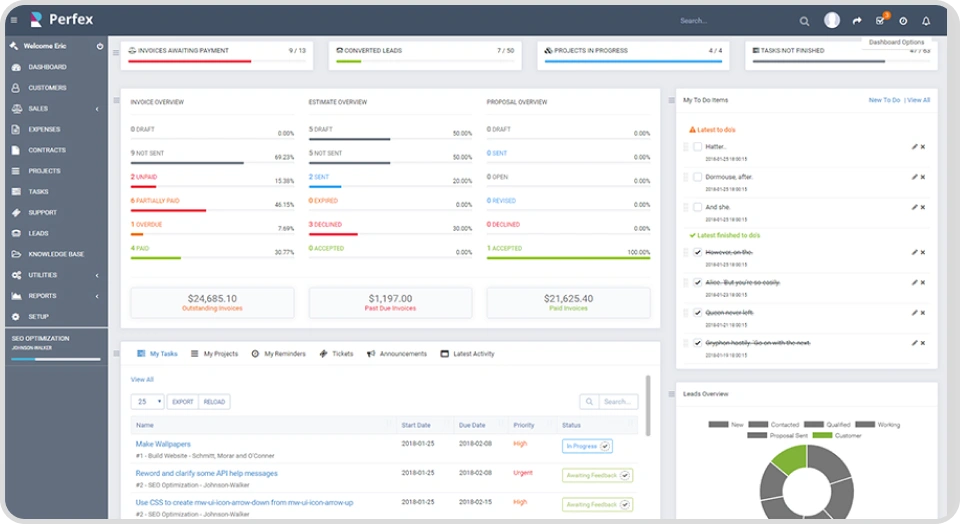Open Customers in the sidebar
Viewport: 960px width, 524px height.
point(47,88)
